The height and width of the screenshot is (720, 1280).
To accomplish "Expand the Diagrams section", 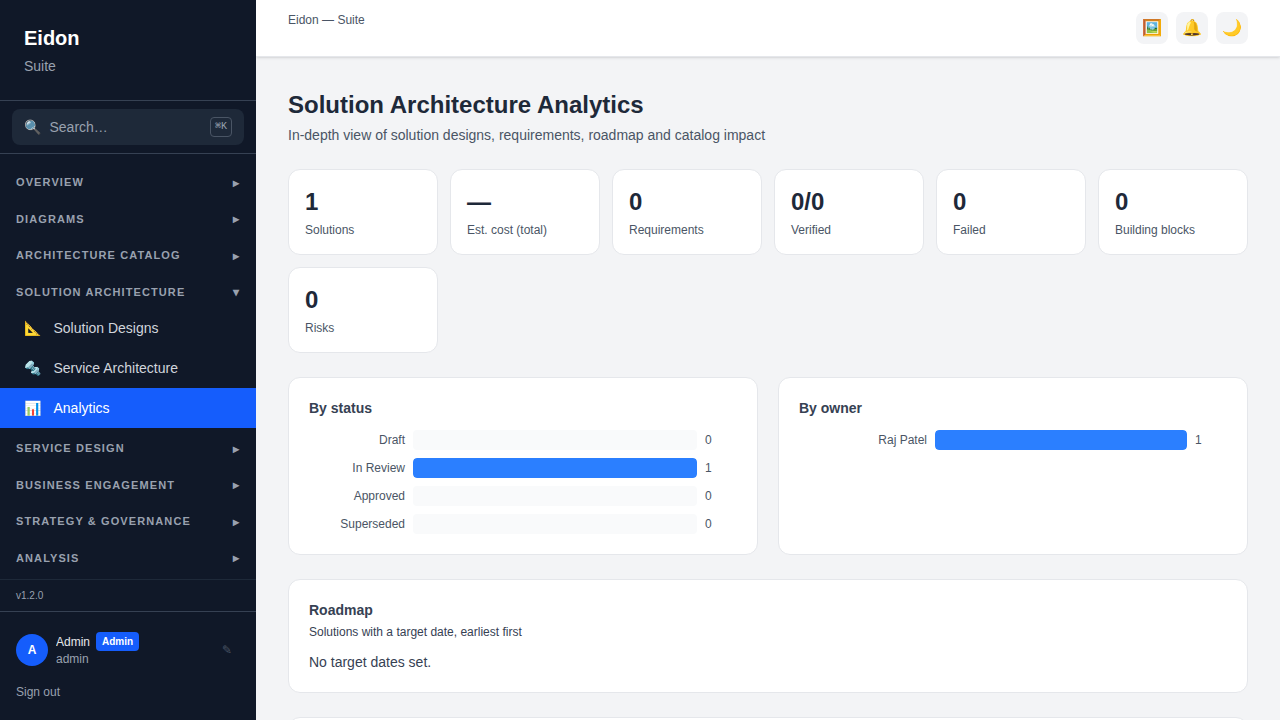I will pos(128,219).
